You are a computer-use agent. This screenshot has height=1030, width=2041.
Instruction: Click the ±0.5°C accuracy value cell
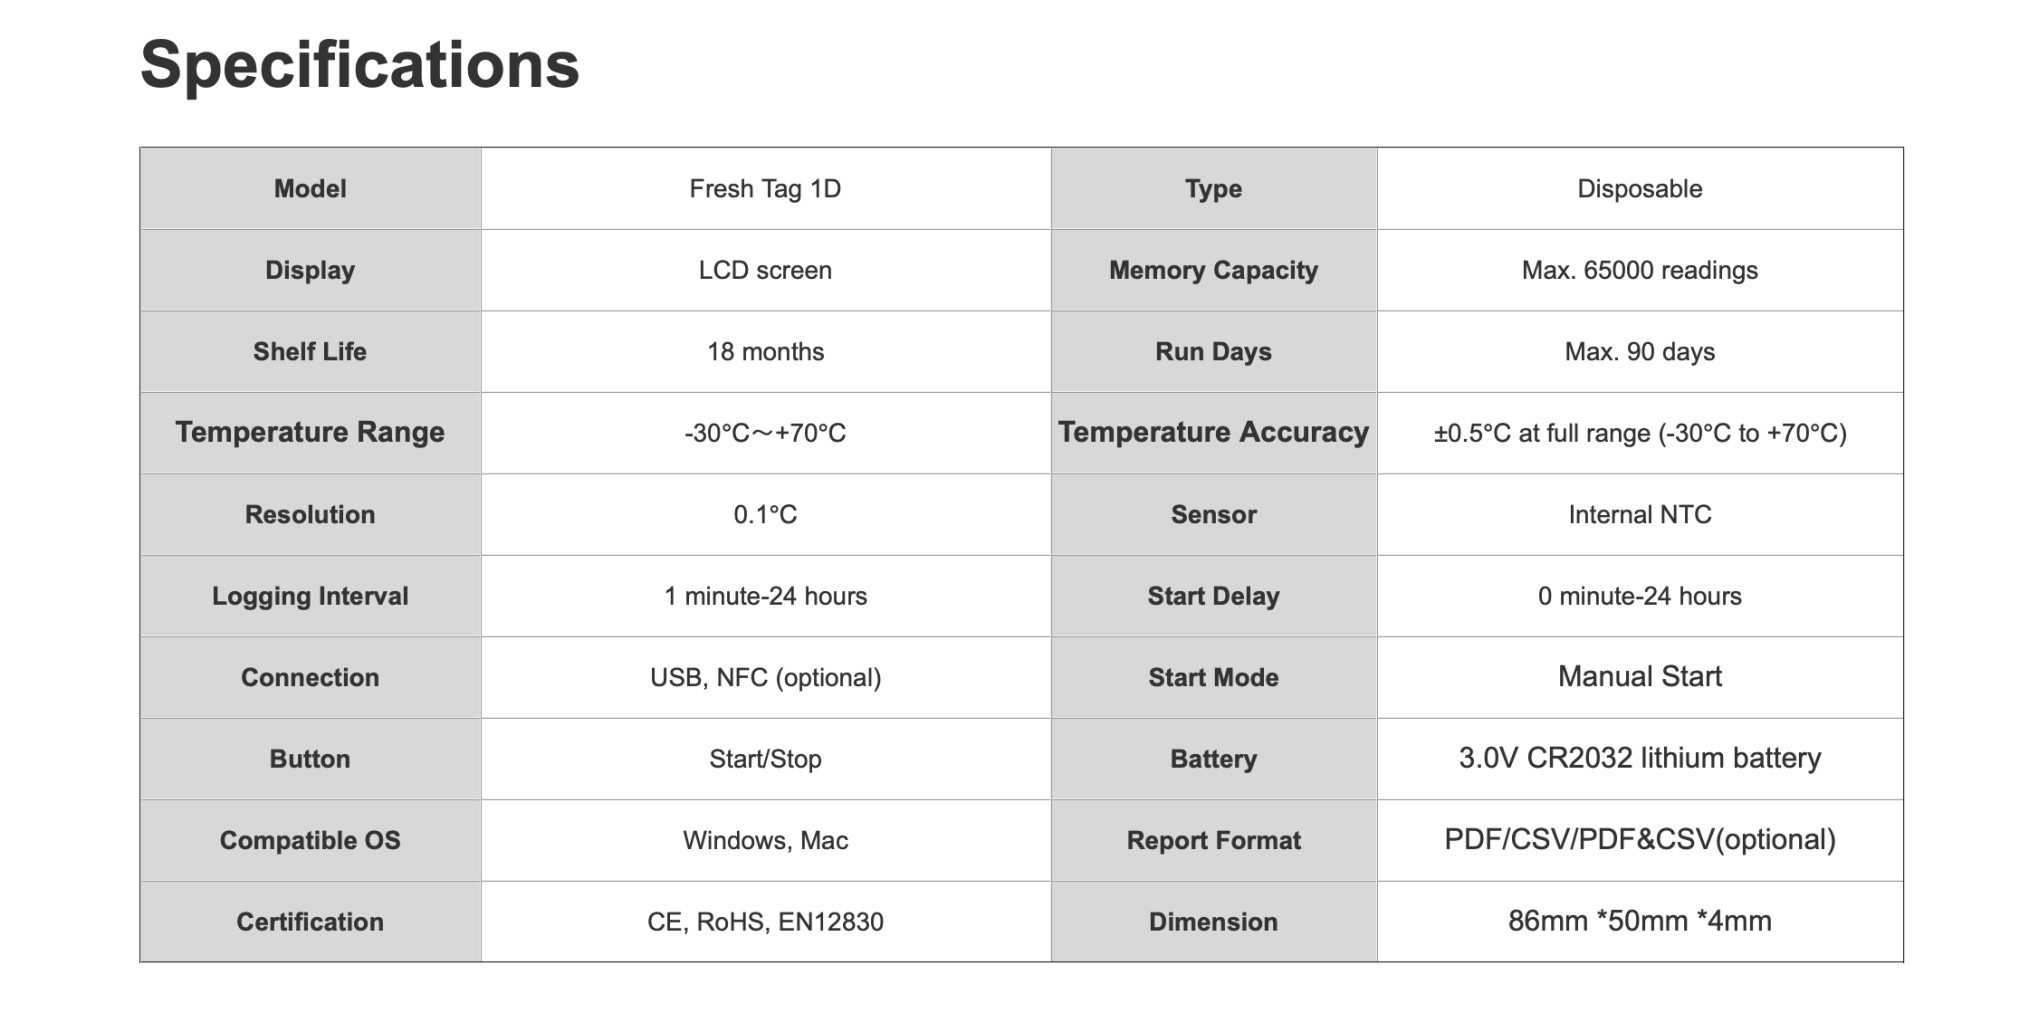[x=1639, y=433]
